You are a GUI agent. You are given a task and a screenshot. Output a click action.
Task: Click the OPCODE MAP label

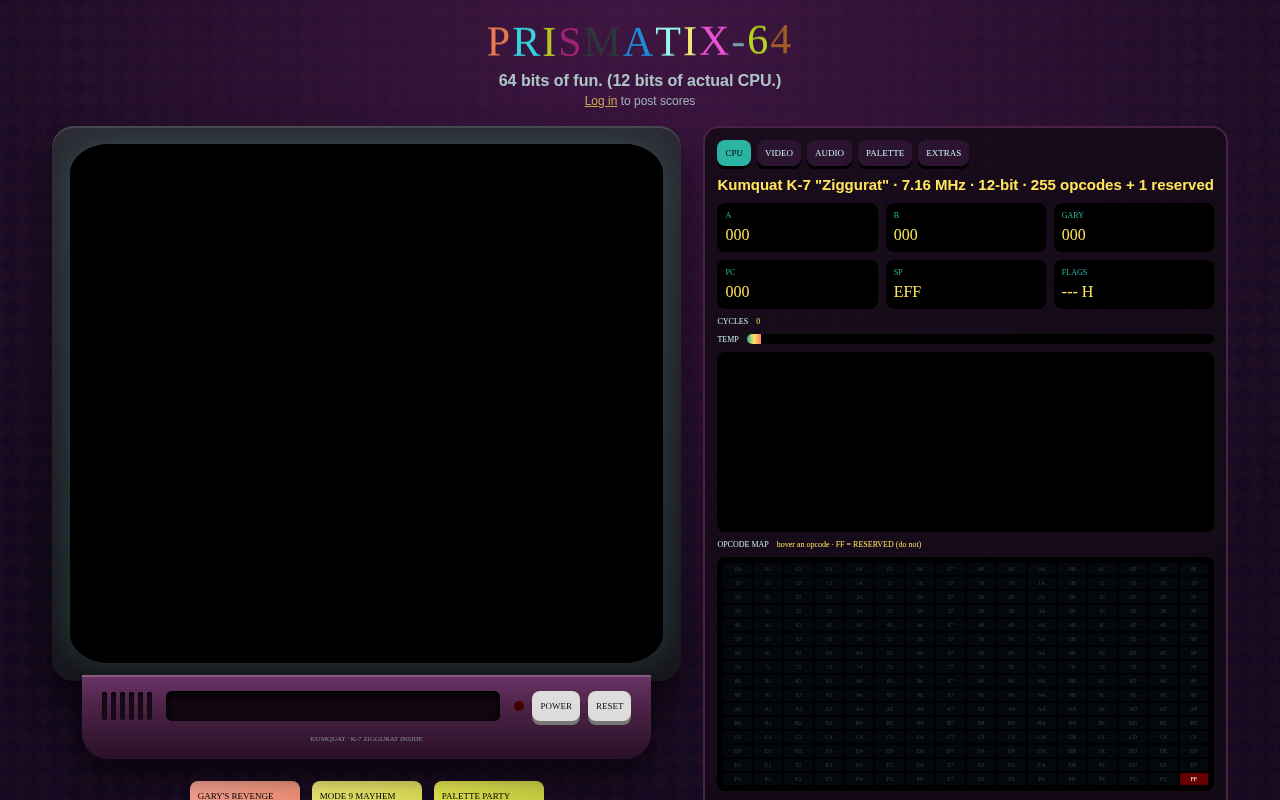tap(743, 544)
